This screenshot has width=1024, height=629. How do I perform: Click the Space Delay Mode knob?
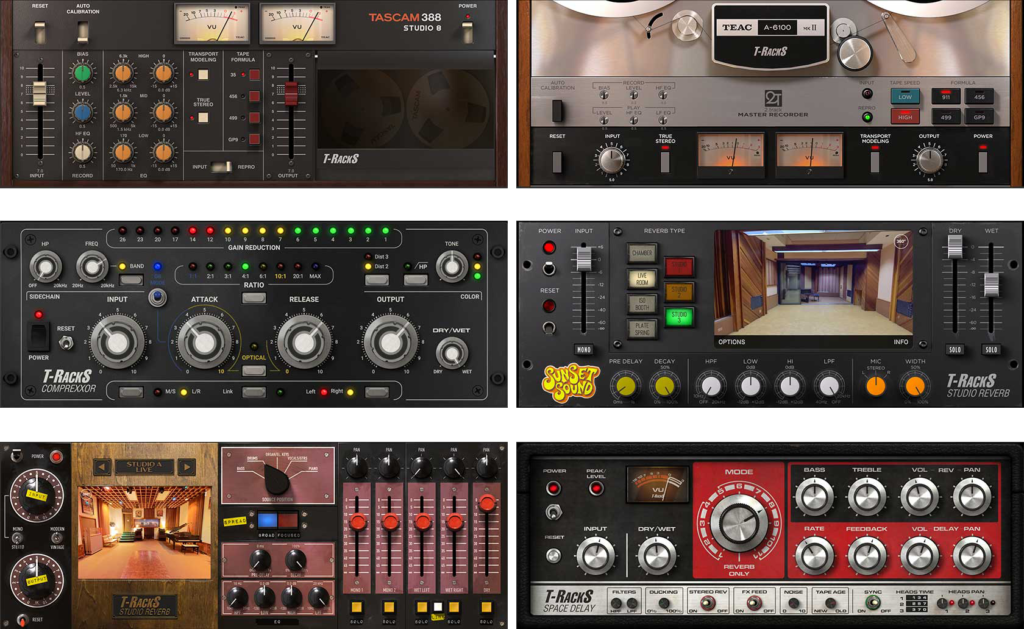pyautogui.click(x=739, y=521)
